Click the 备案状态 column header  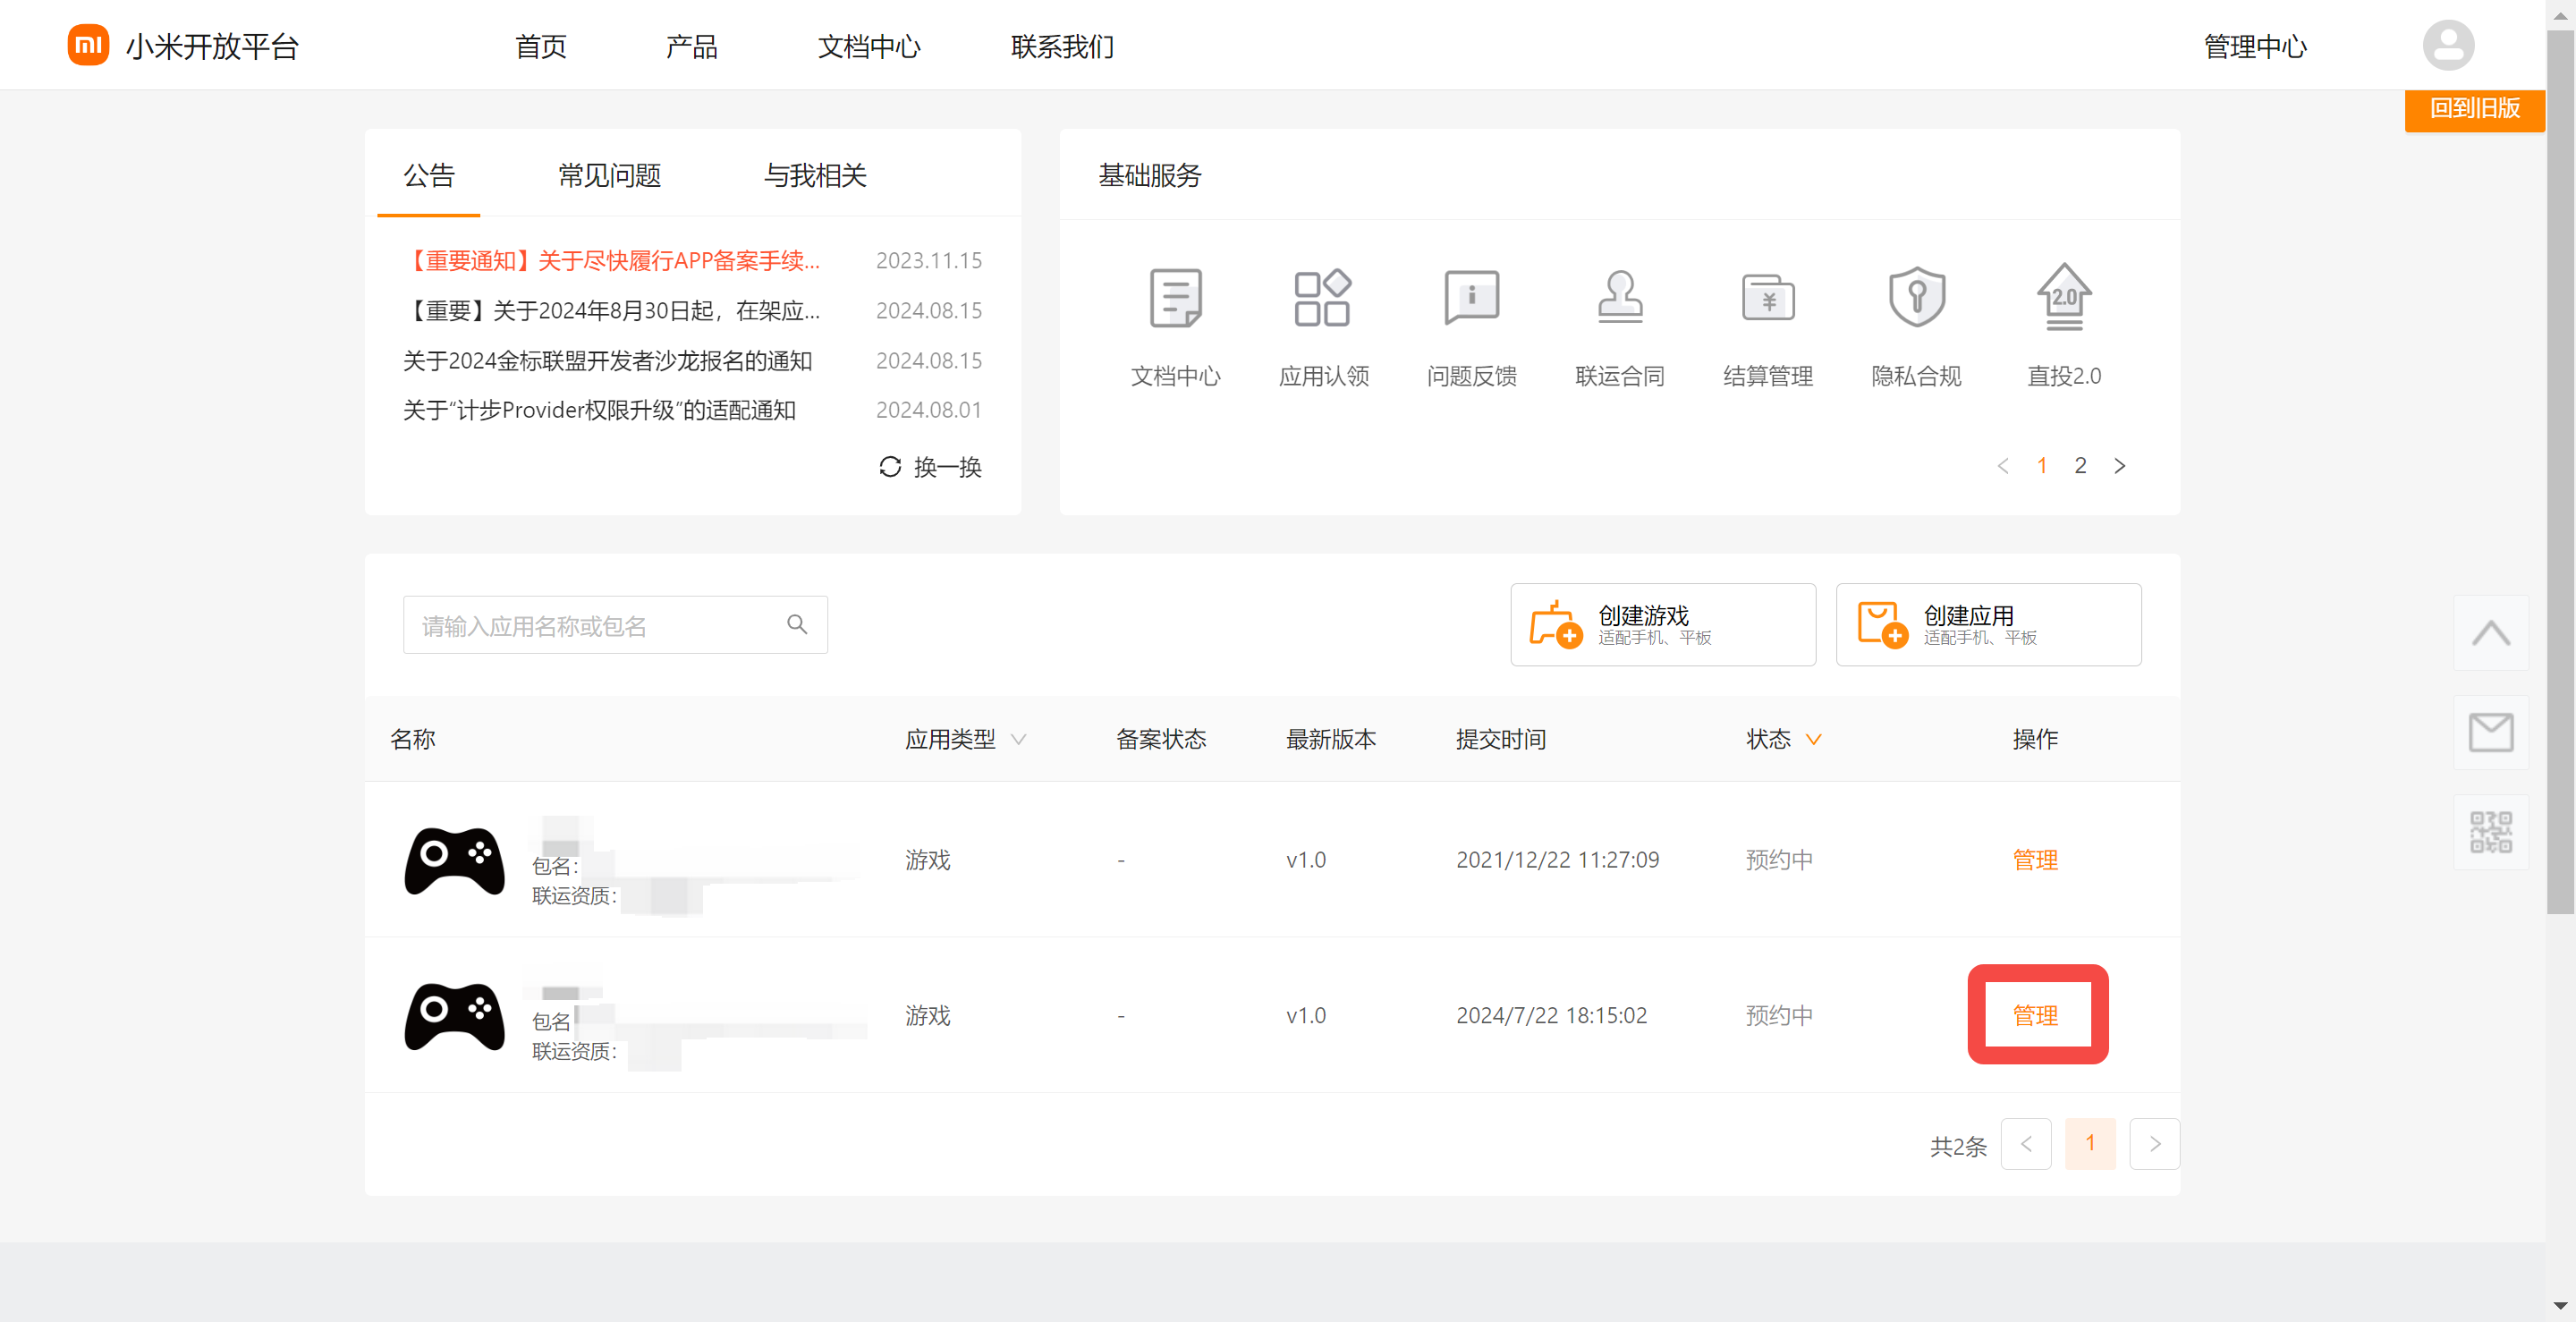click(1161, 740)
